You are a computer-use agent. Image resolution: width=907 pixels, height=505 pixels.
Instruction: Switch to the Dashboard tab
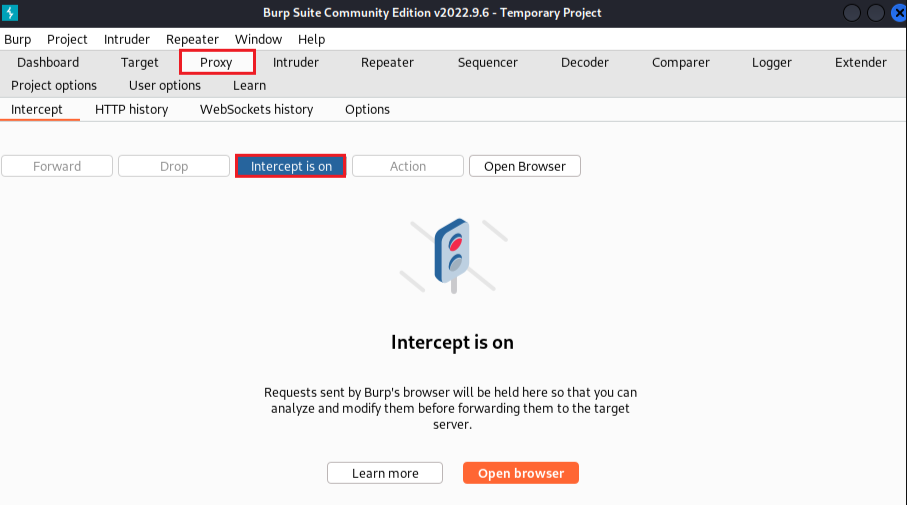(x=48, y=62)
